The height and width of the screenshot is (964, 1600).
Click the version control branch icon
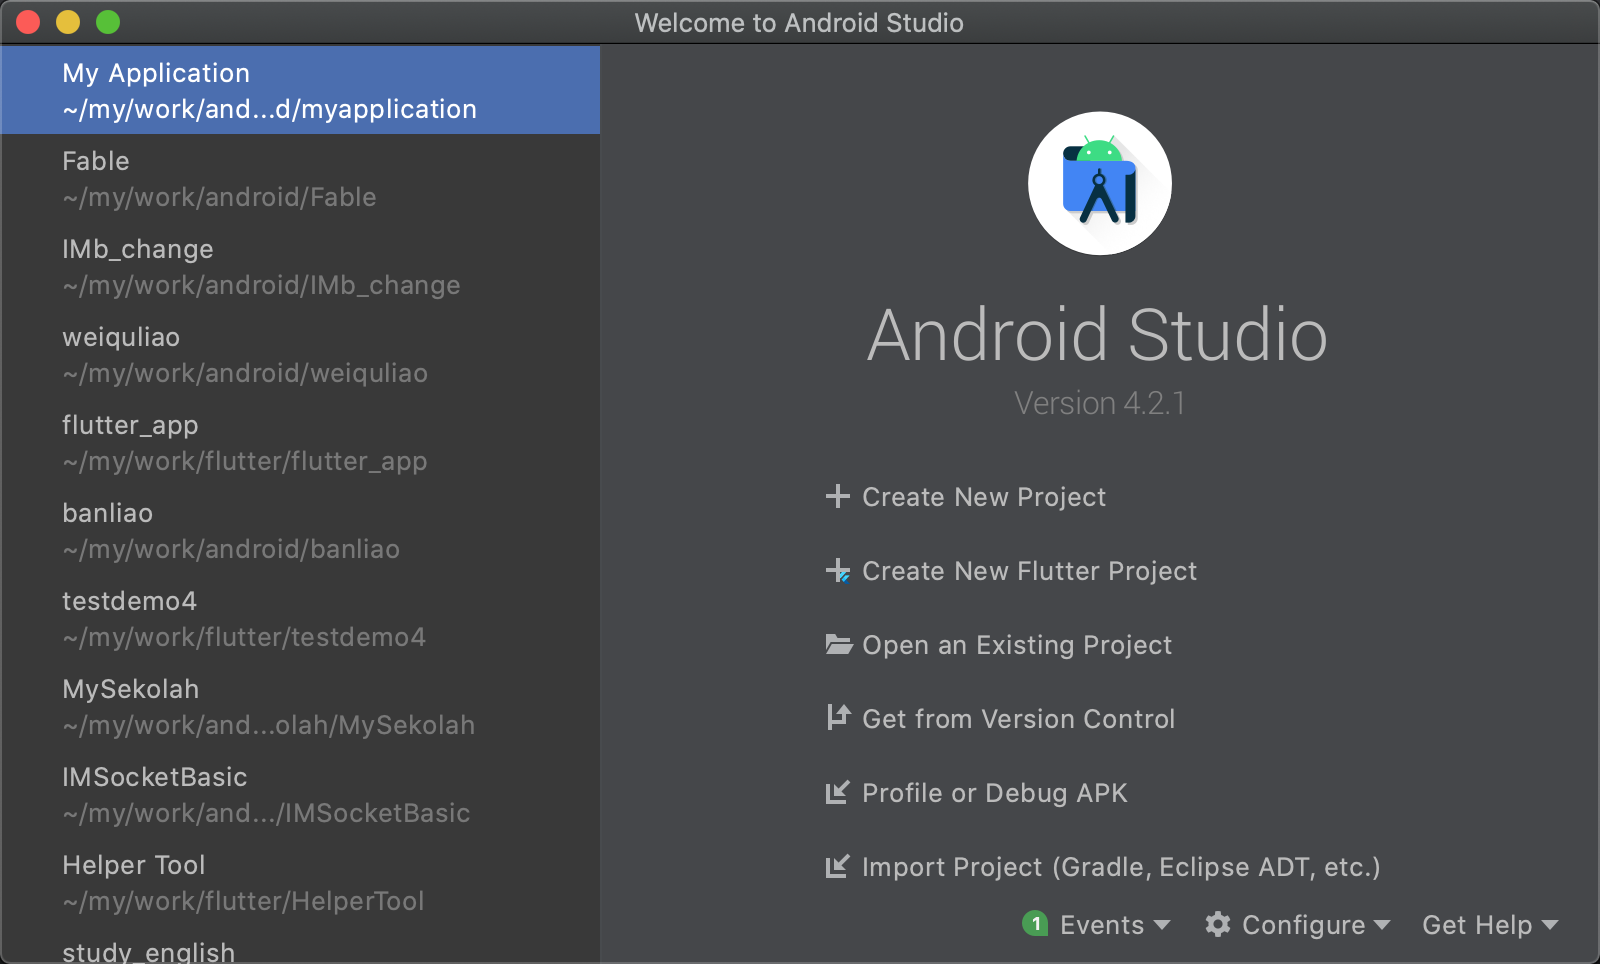click(838, 718)
